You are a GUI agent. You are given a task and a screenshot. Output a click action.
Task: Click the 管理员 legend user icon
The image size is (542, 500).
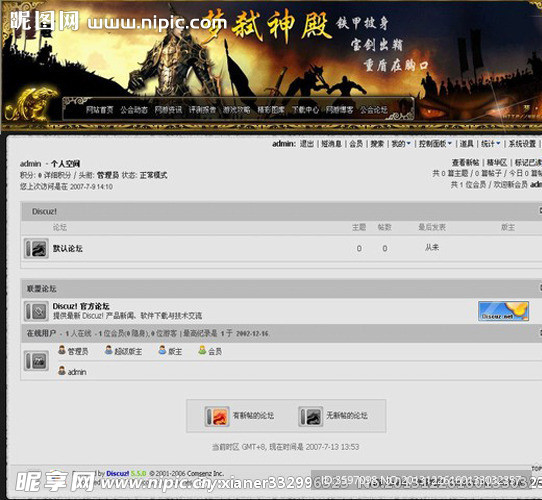(62, 350)
